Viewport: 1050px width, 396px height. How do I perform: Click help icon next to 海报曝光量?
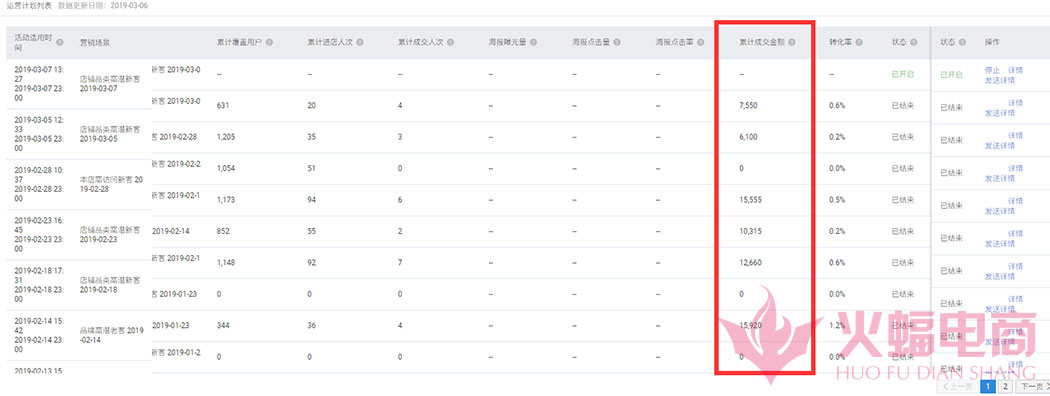[x=534, y=42]
